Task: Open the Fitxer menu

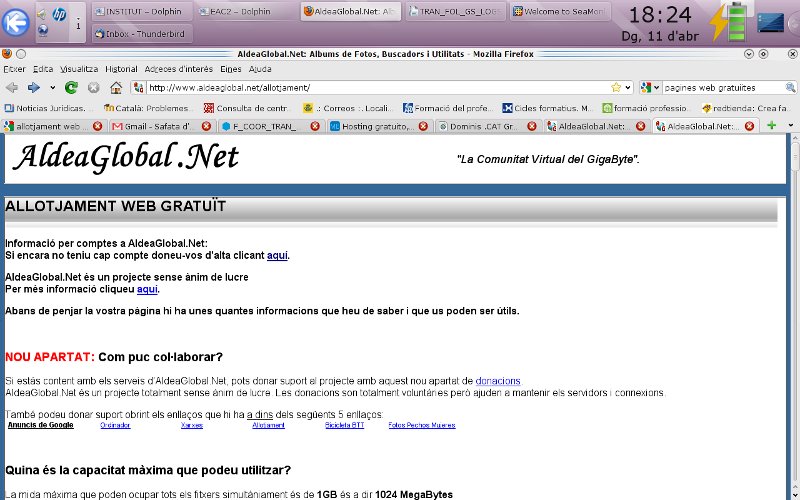Action: point(14,69)
